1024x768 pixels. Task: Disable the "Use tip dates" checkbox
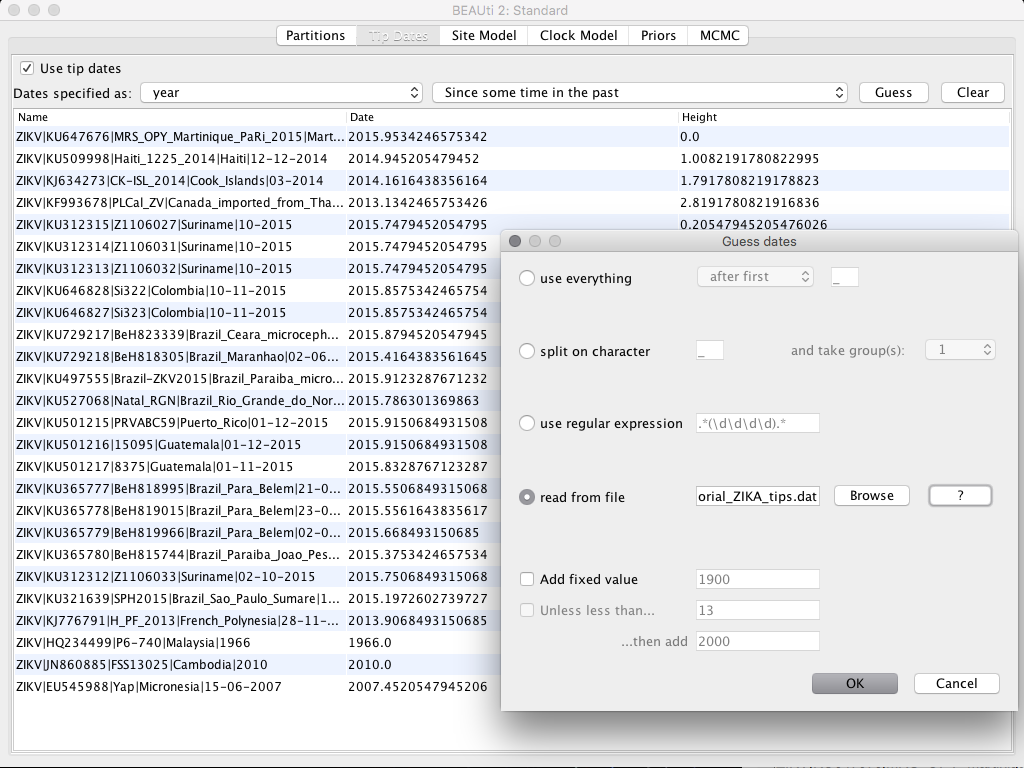click(25, 68)
